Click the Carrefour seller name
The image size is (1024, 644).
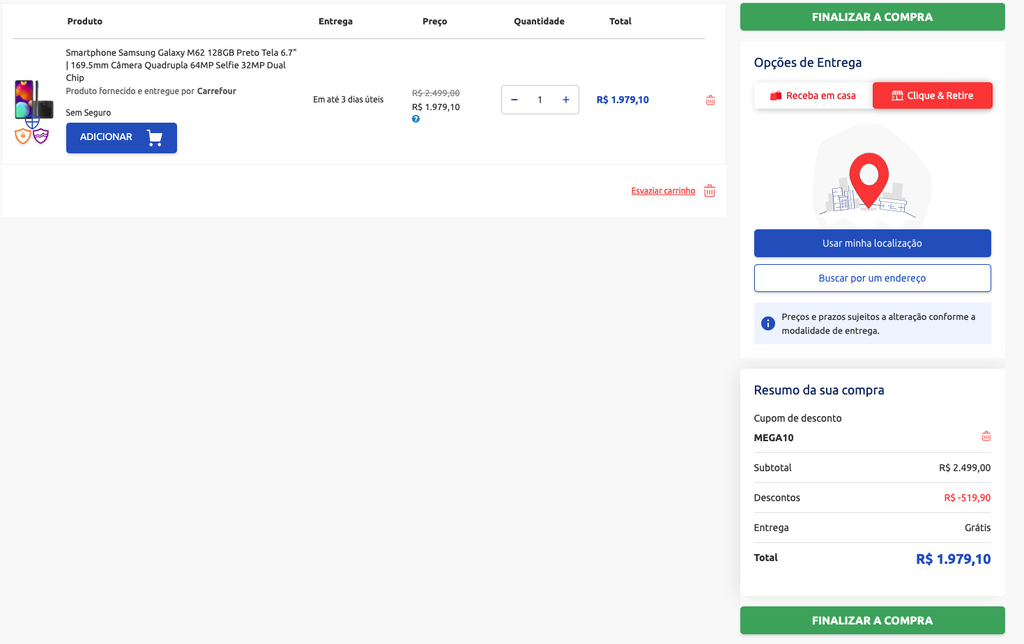[217, 91]
